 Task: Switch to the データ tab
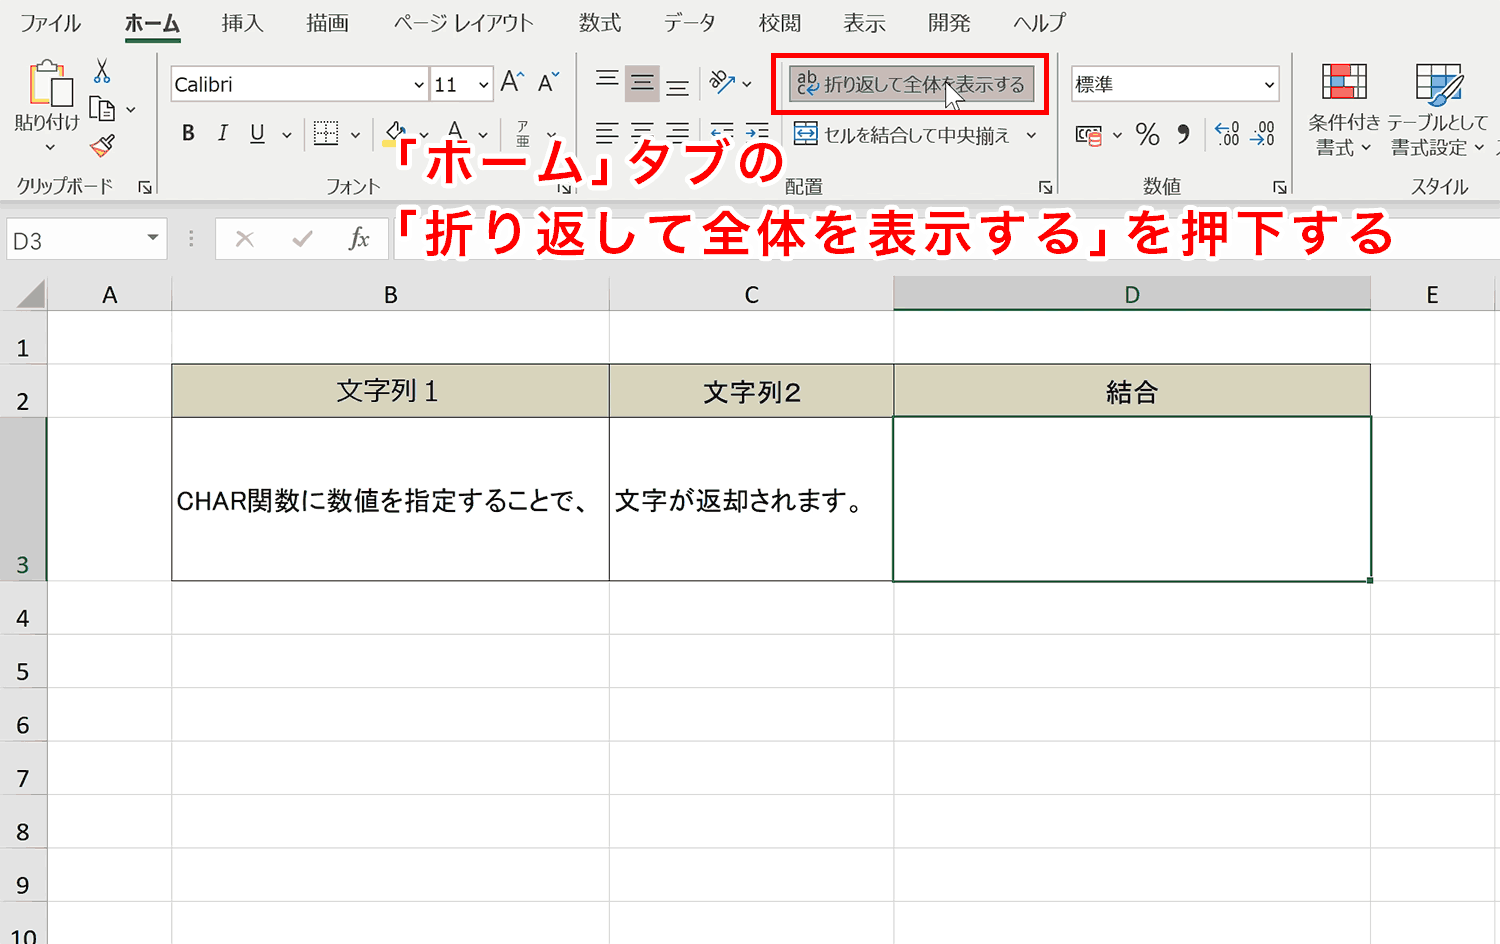(689, 23)
